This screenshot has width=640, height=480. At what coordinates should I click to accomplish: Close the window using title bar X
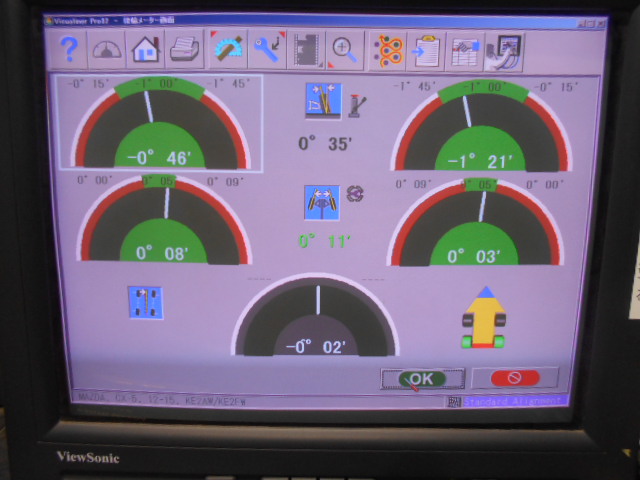(x=600, y=24)
